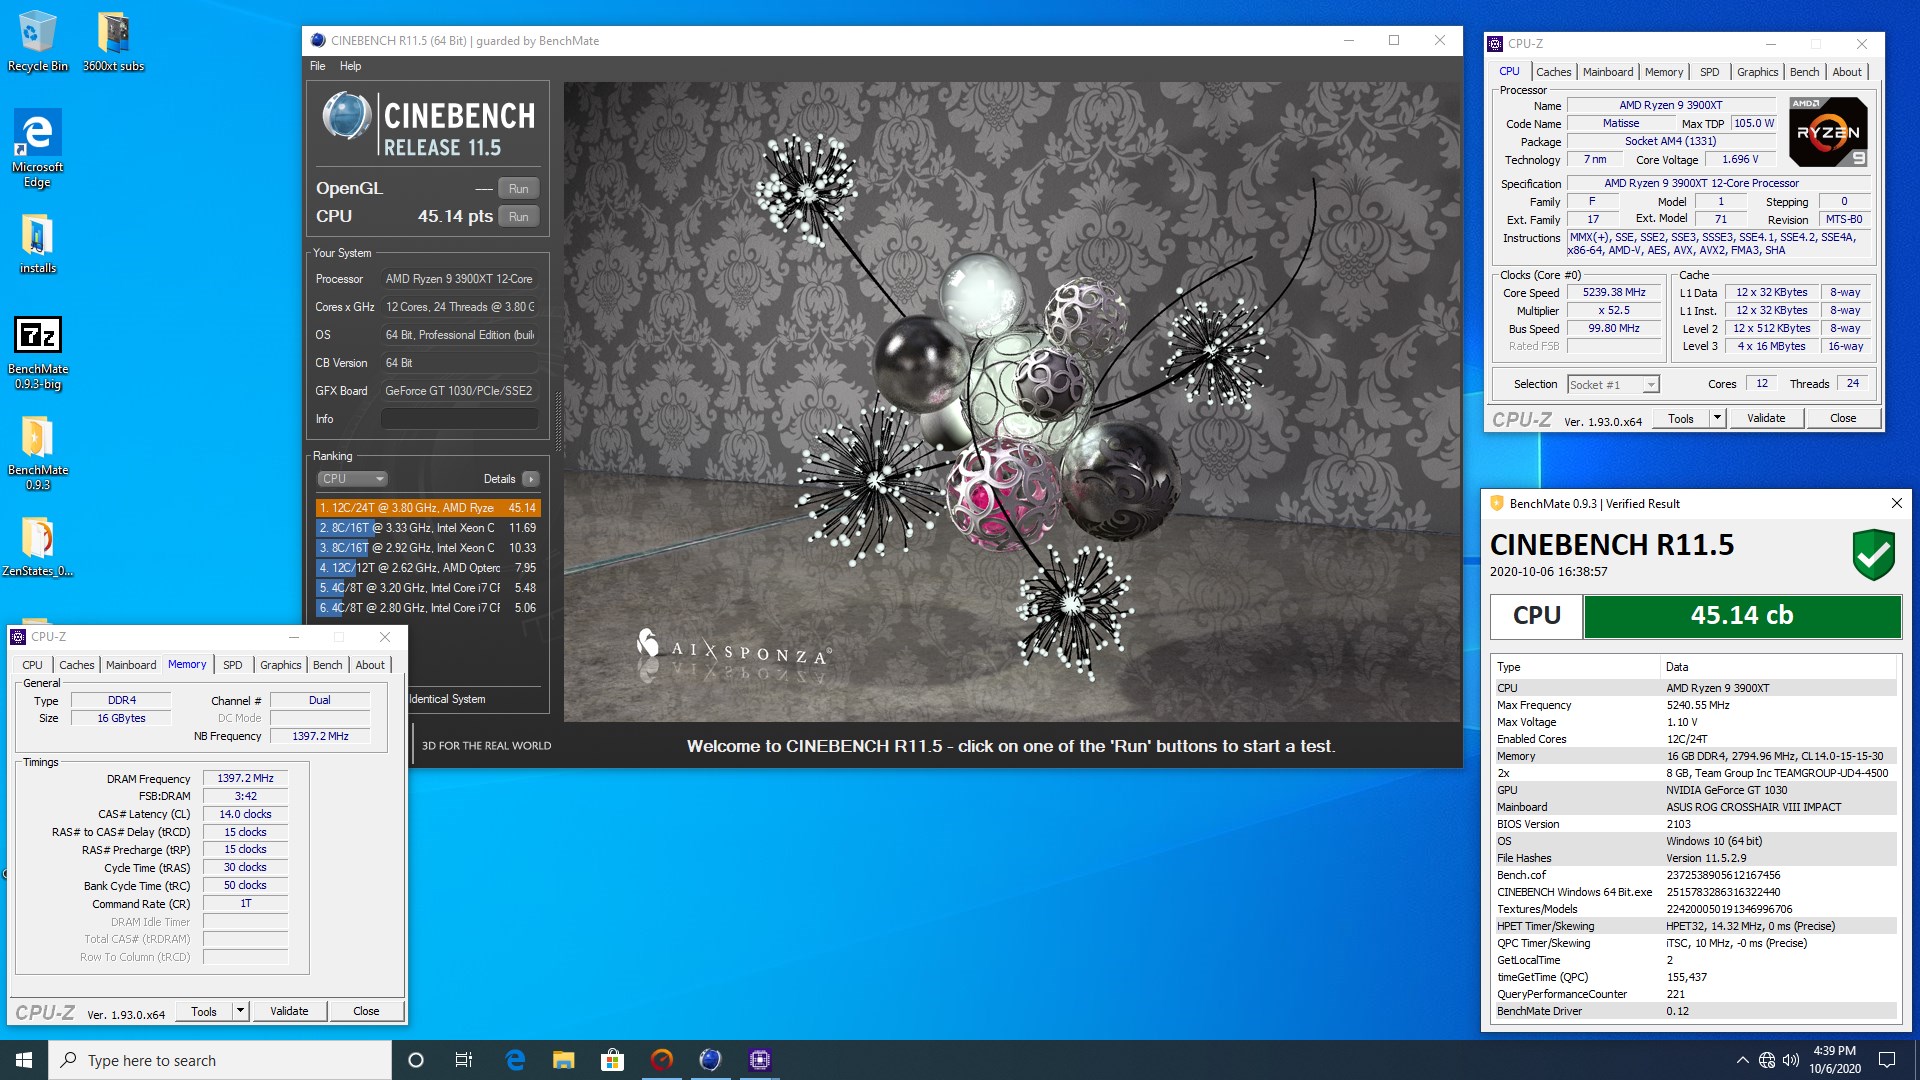Open Mainboard tab in memory CPU-Z window
1920x1080 pixels.
[x=131, y=665]
